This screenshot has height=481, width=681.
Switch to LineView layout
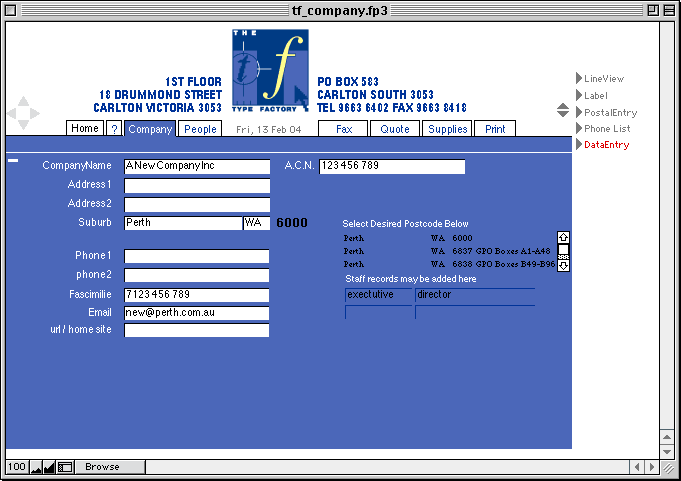[x=603, y=78]
